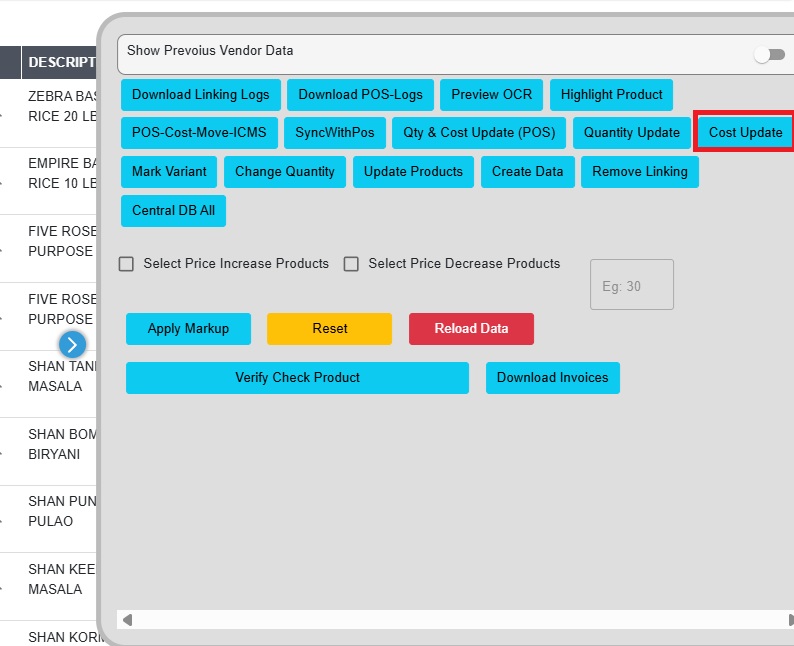
Task: Click Cost Update button
Action: 745,133
